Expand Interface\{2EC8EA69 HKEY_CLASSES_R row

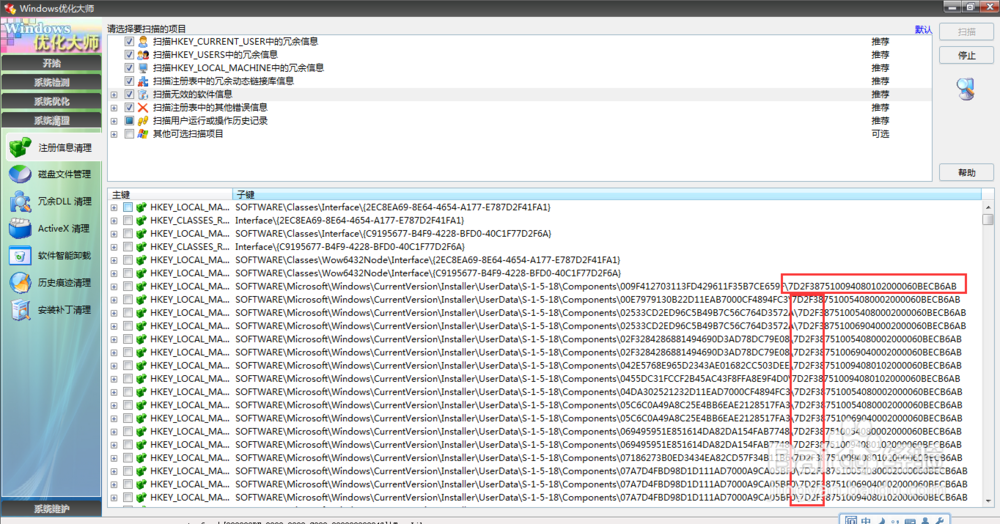point(114,221)
